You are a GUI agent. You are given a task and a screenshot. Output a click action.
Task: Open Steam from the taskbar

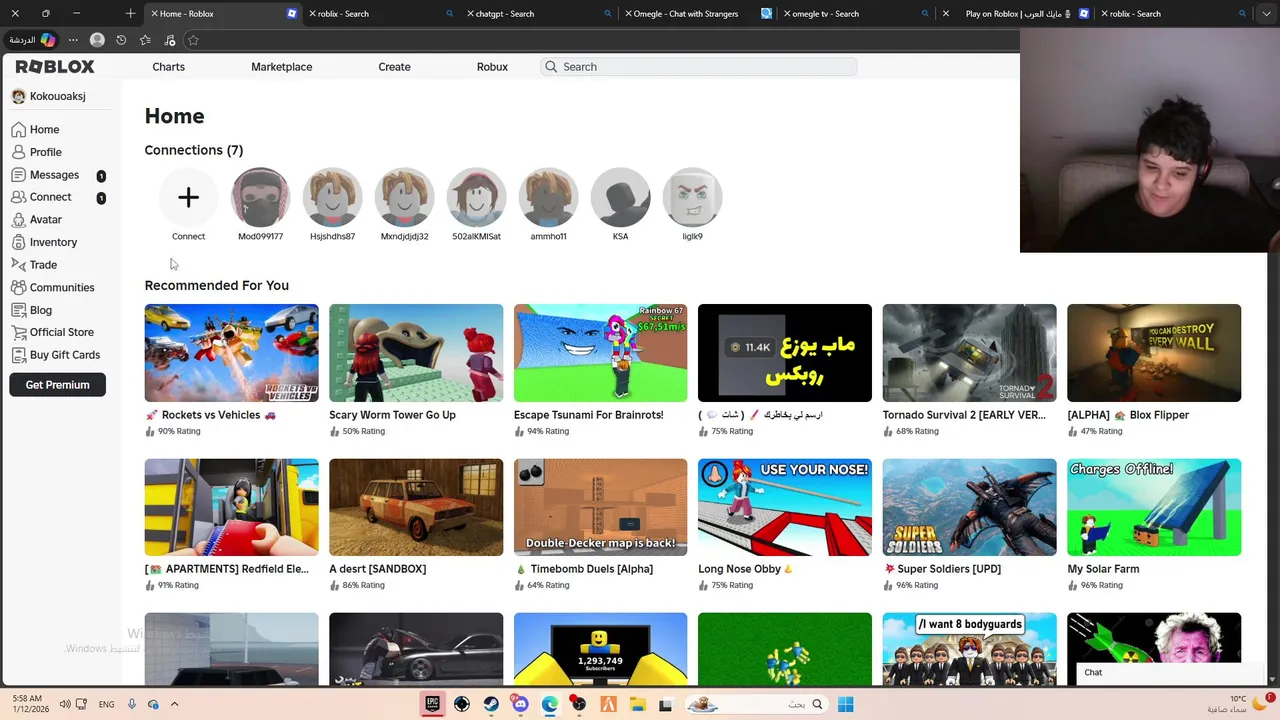[x=491, y=704]
